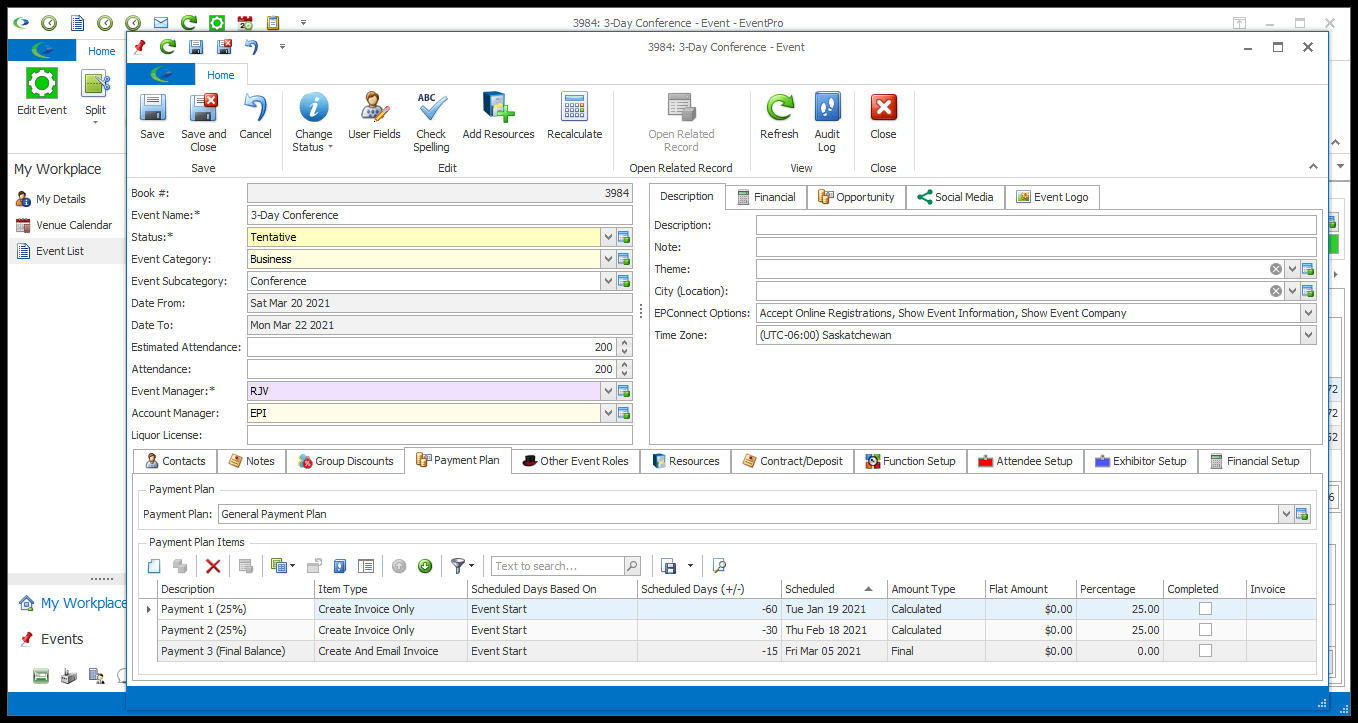Select the Contacts tab
Screen dimensions: 1358x723
pos(176,461)
